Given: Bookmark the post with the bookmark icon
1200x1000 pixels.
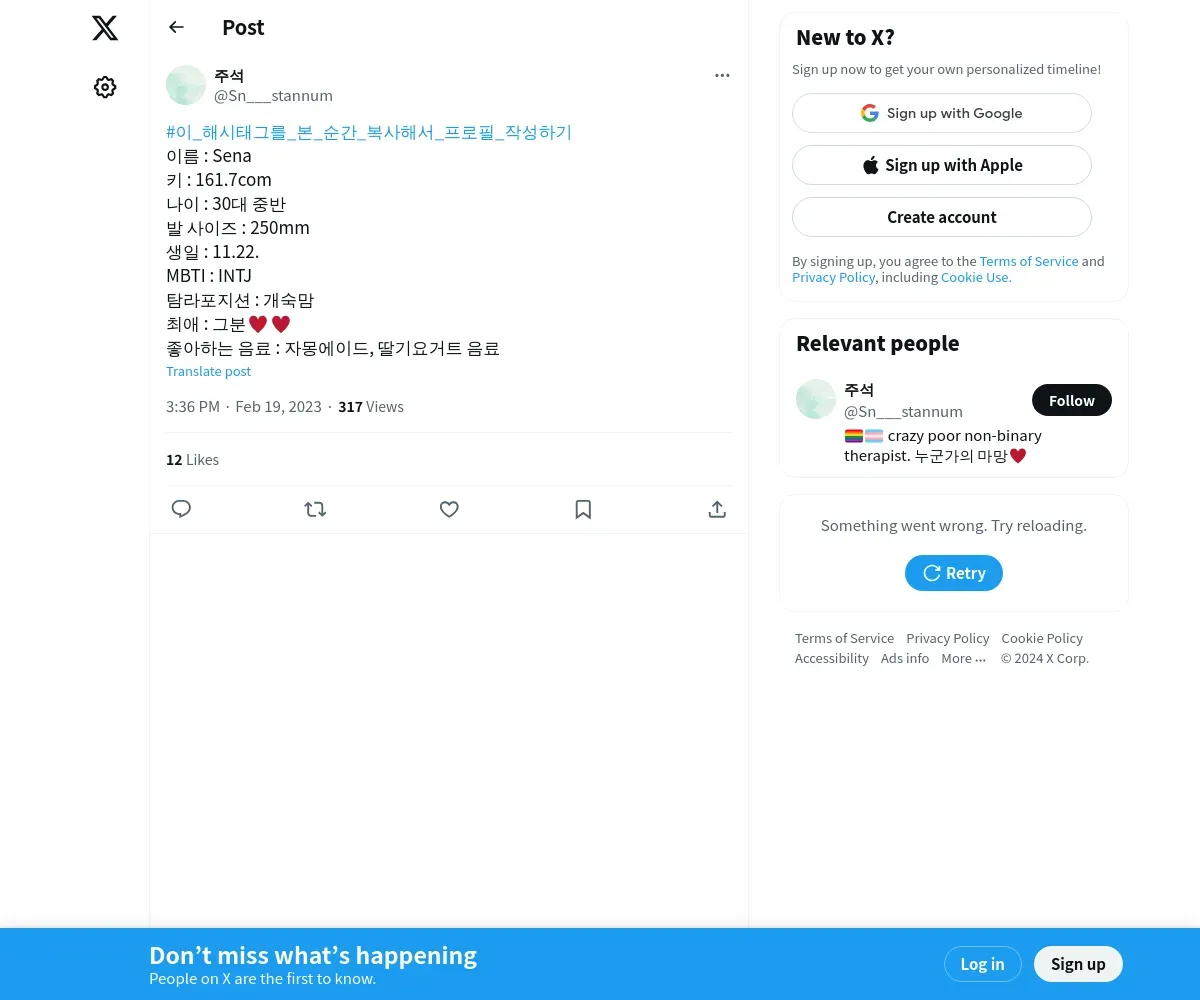Looking at the screenshot, I should pos(583,509).
